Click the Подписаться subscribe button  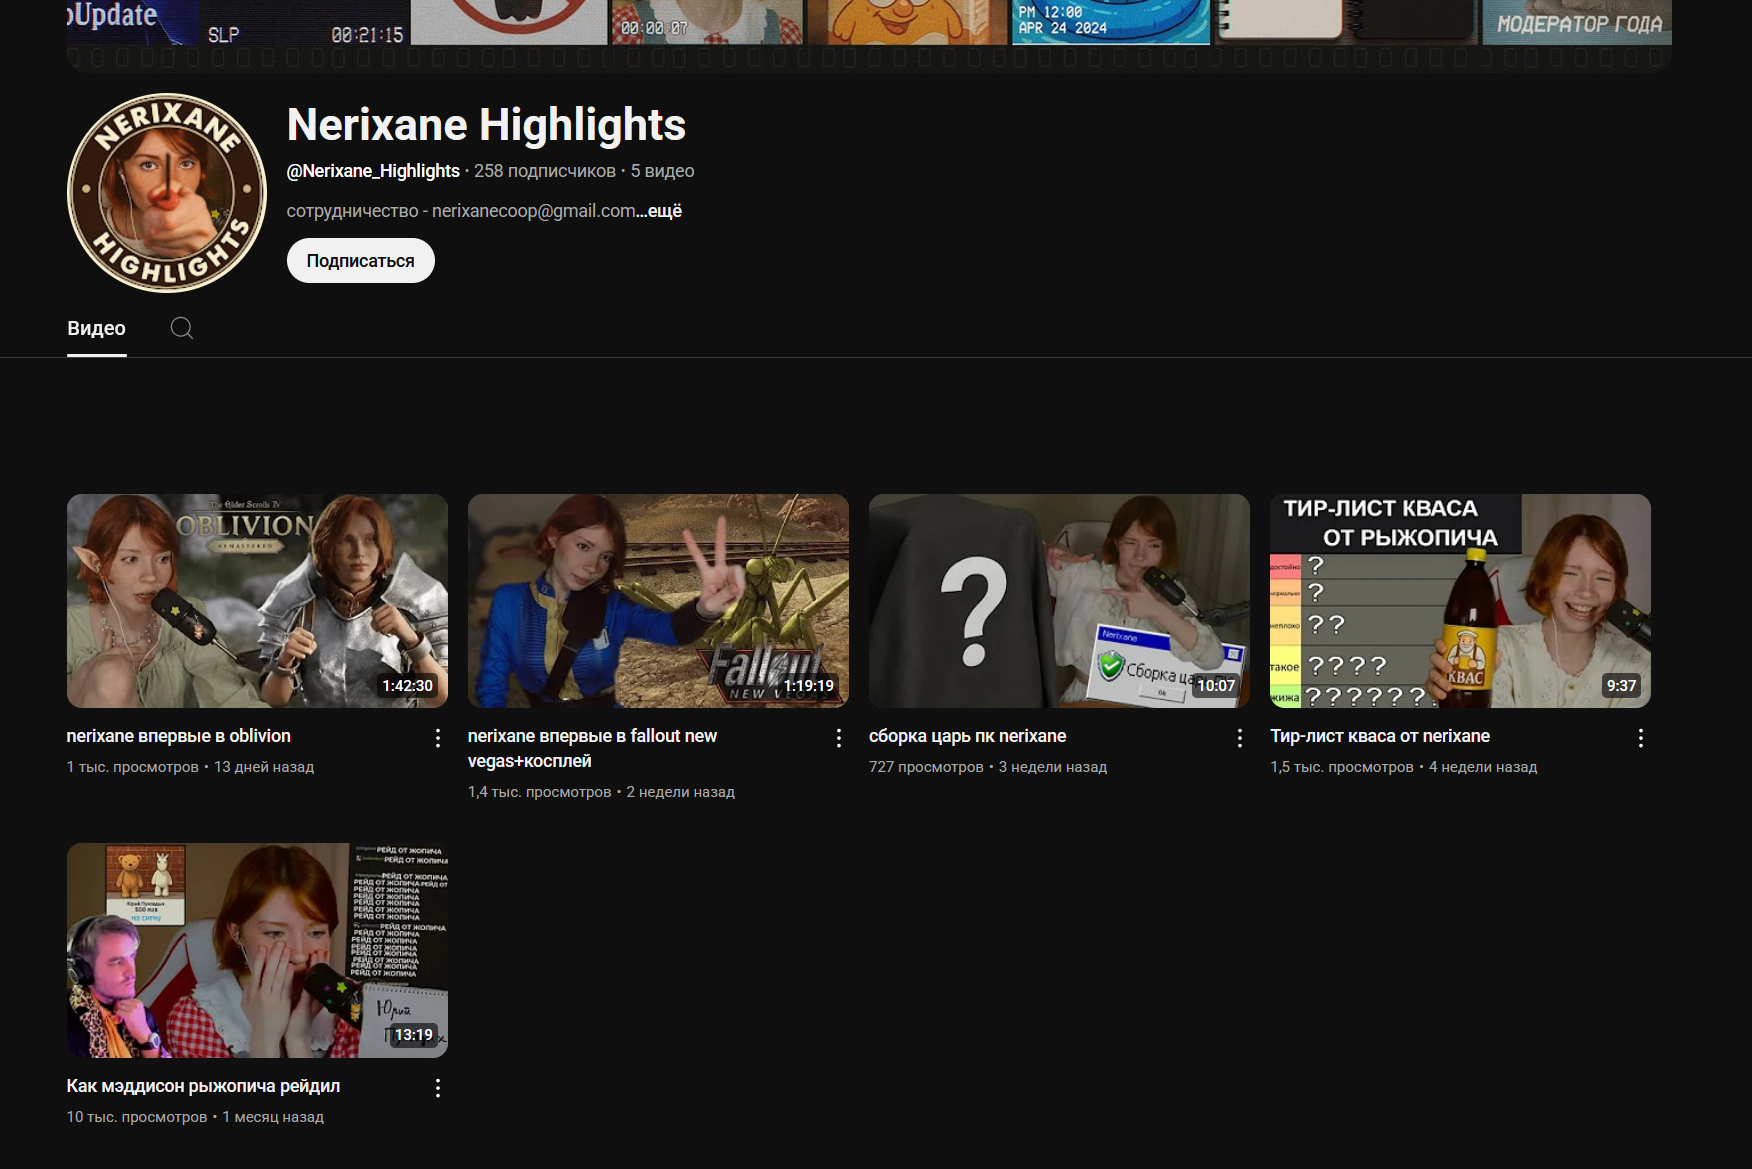(x=361, y=261)
